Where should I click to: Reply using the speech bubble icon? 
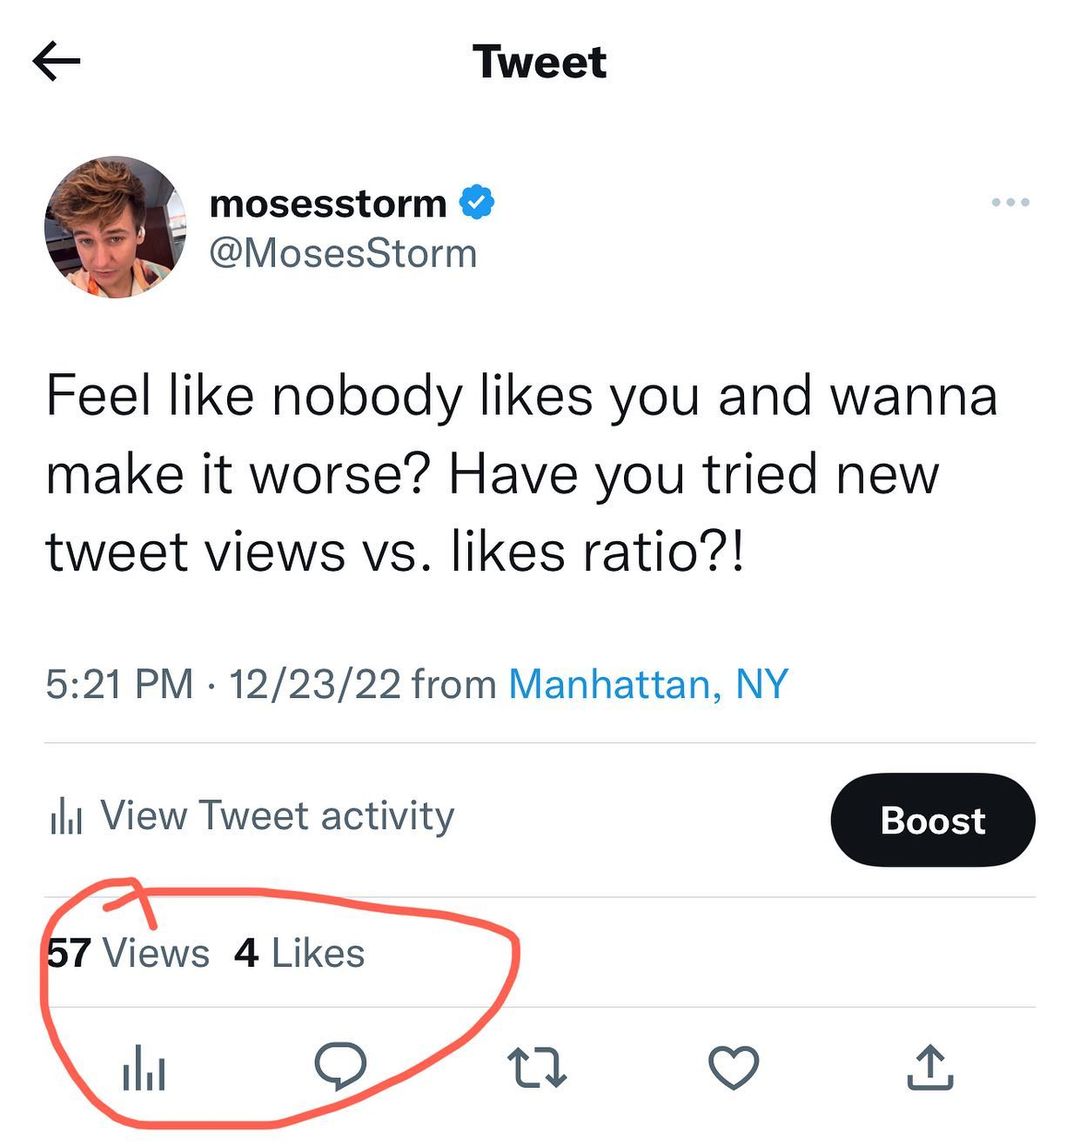point(340,1066)
